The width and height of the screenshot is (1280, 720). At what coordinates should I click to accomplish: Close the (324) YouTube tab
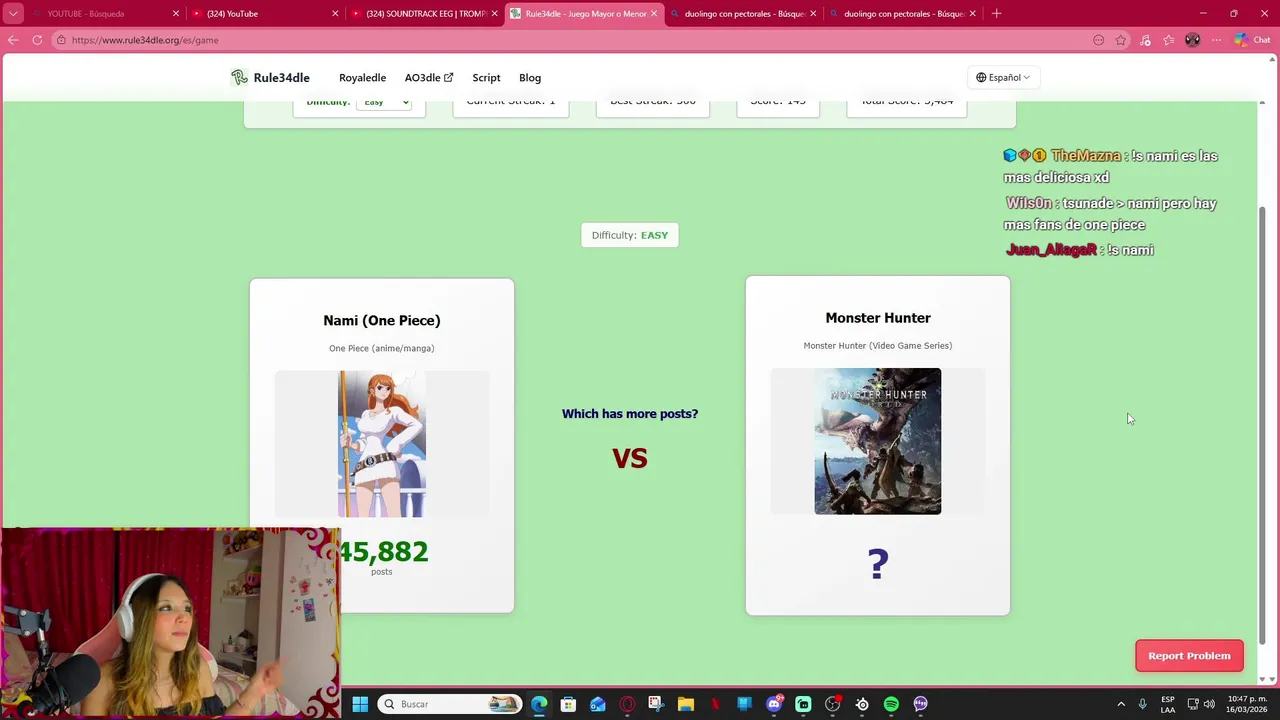335,14
